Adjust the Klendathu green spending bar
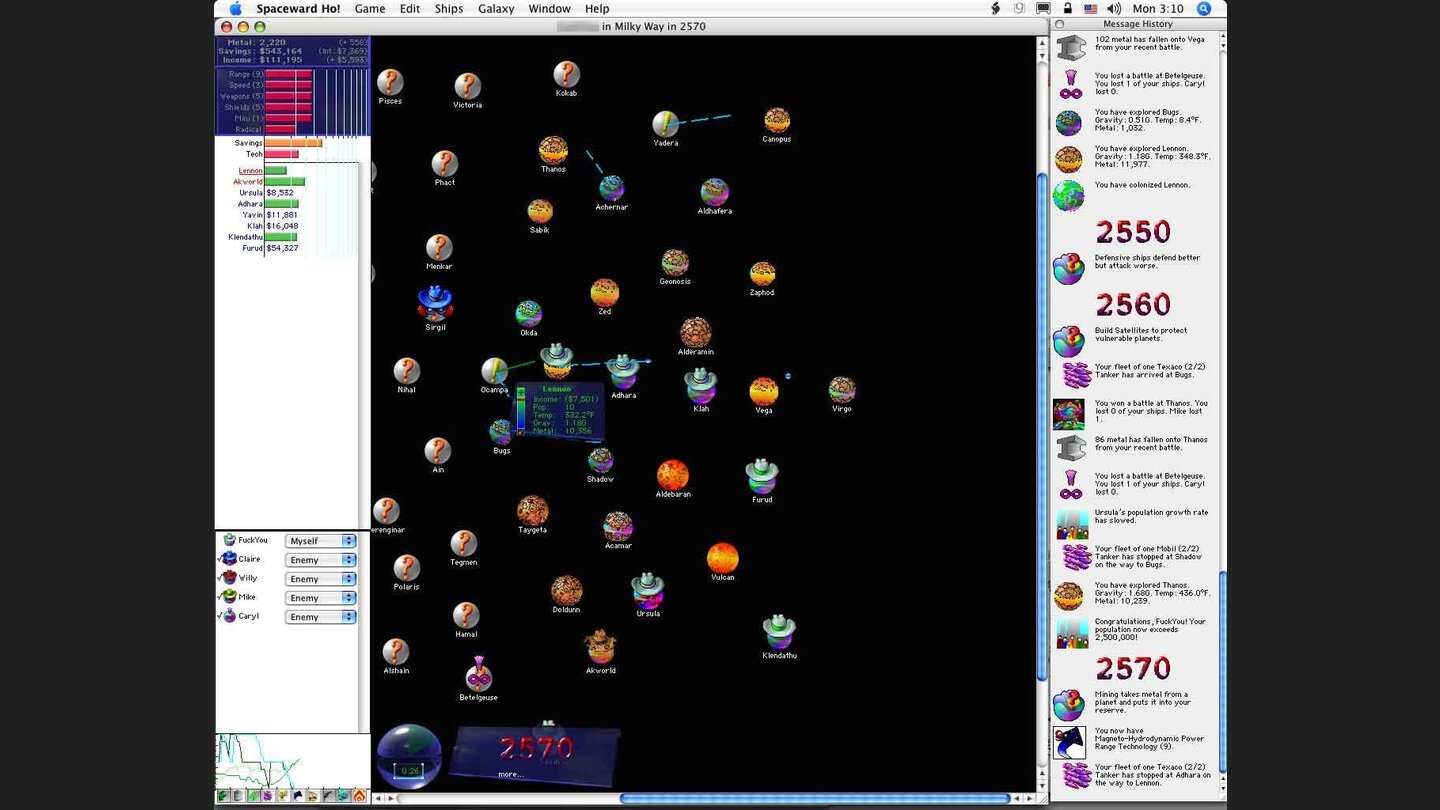The image size is (1440, 810). pyautogui.click(x=281, y=237)
